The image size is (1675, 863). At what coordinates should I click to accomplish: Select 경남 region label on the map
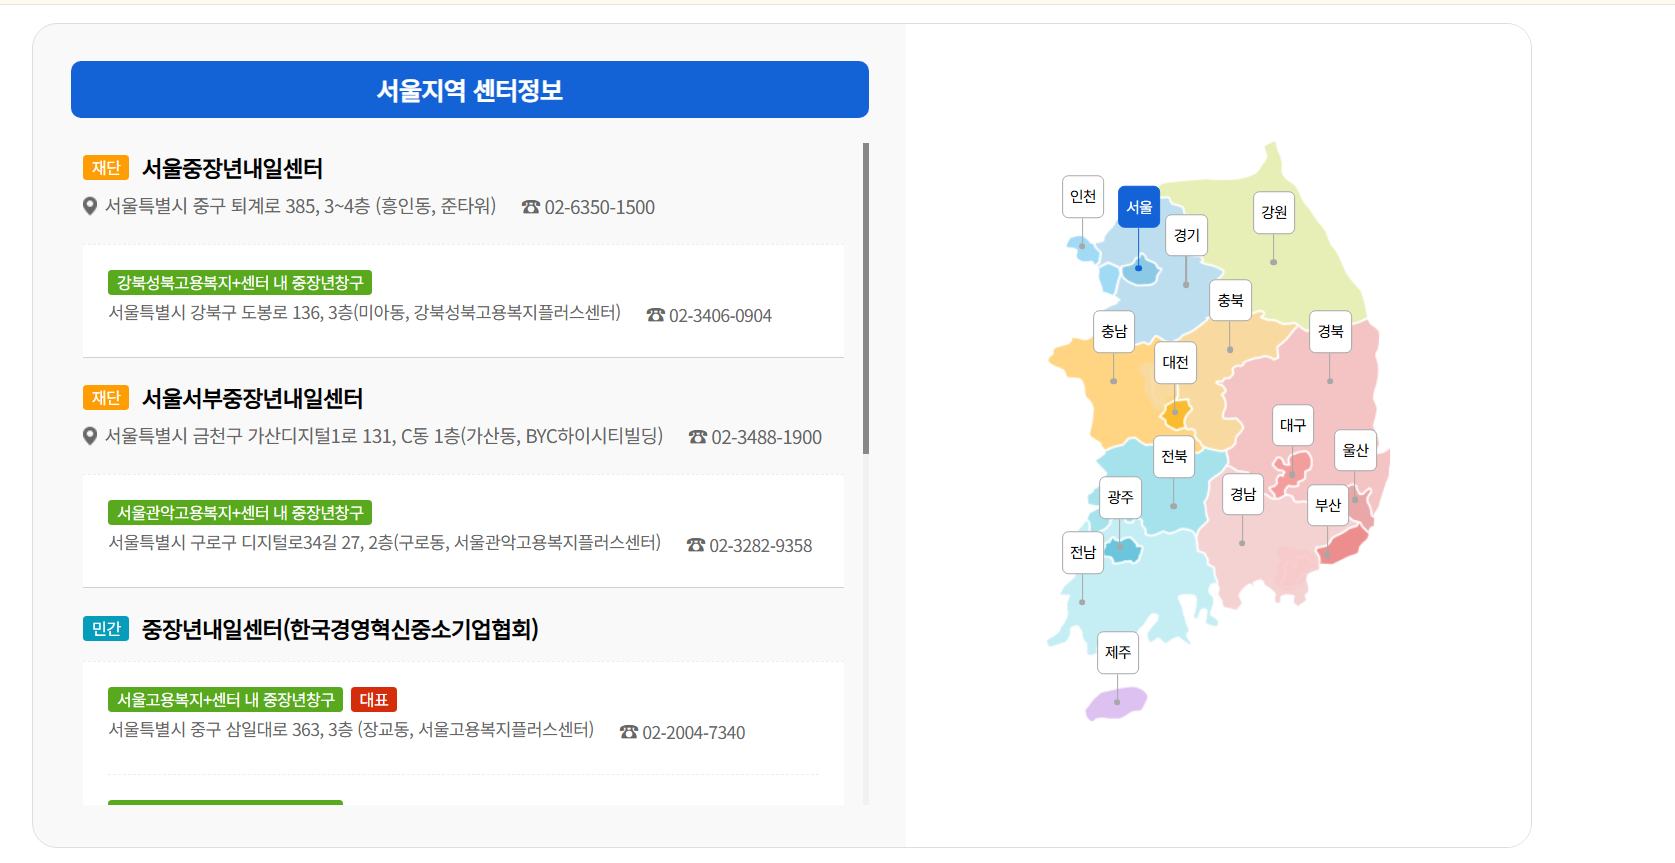tap(1242, 494)
